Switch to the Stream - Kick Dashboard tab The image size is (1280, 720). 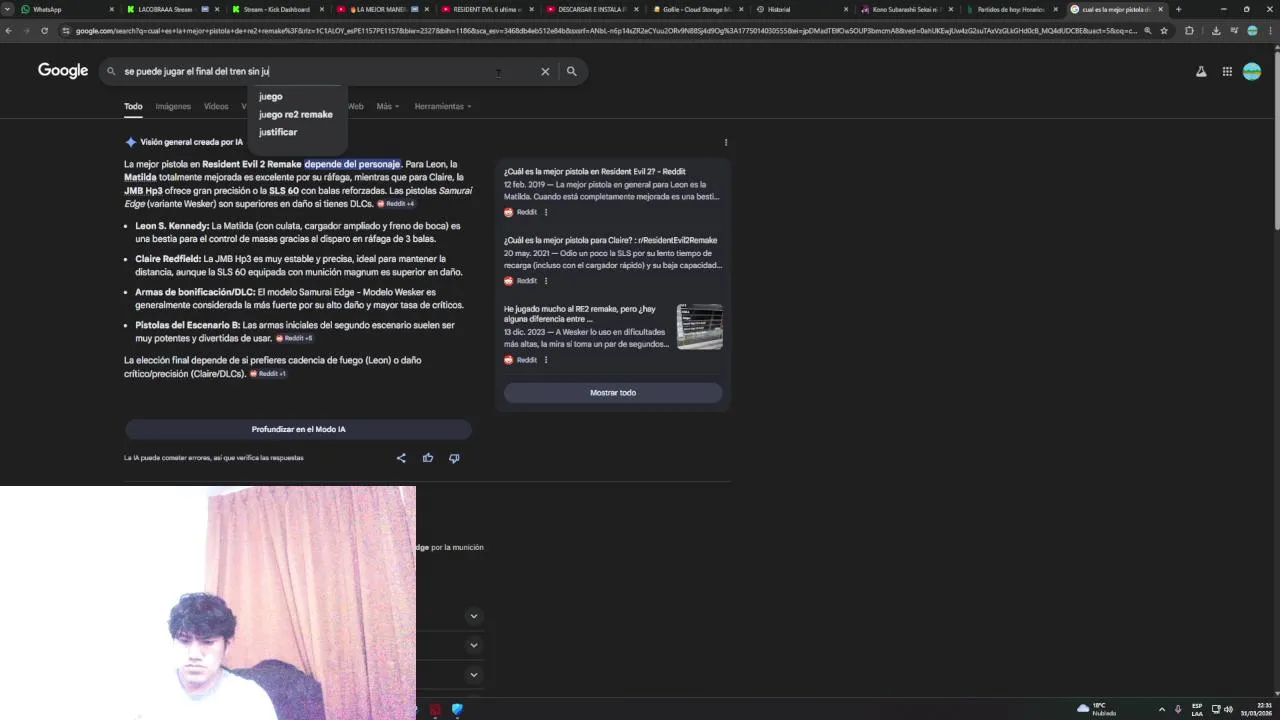point(278,9)
